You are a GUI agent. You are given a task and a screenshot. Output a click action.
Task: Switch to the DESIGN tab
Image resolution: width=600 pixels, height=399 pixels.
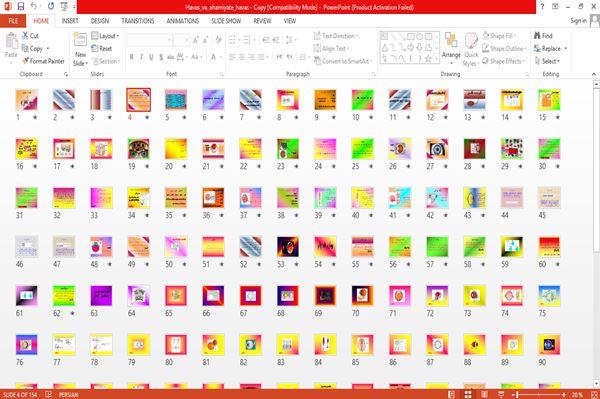click(x=100, y=21)
